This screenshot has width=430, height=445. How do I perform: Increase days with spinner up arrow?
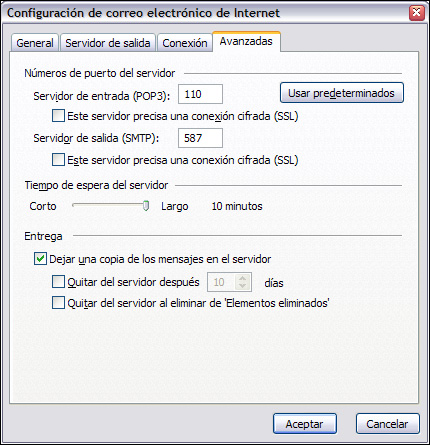click(243, 278)
